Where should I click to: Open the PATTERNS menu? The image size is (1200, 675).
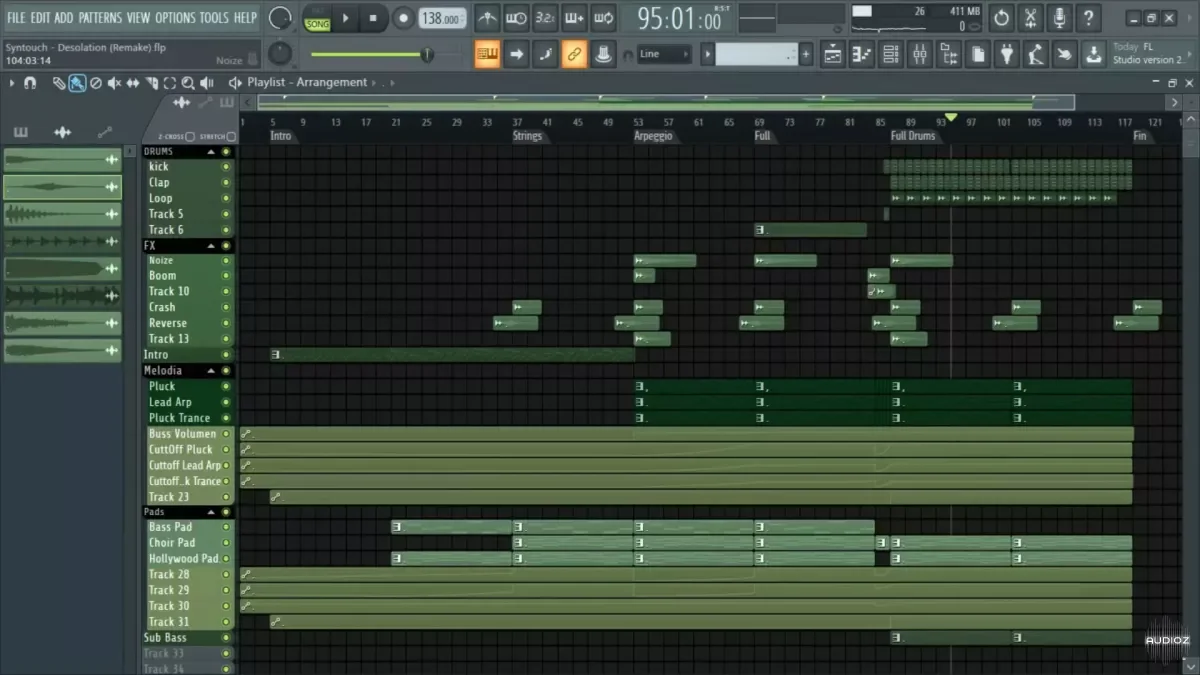(100, 18)
